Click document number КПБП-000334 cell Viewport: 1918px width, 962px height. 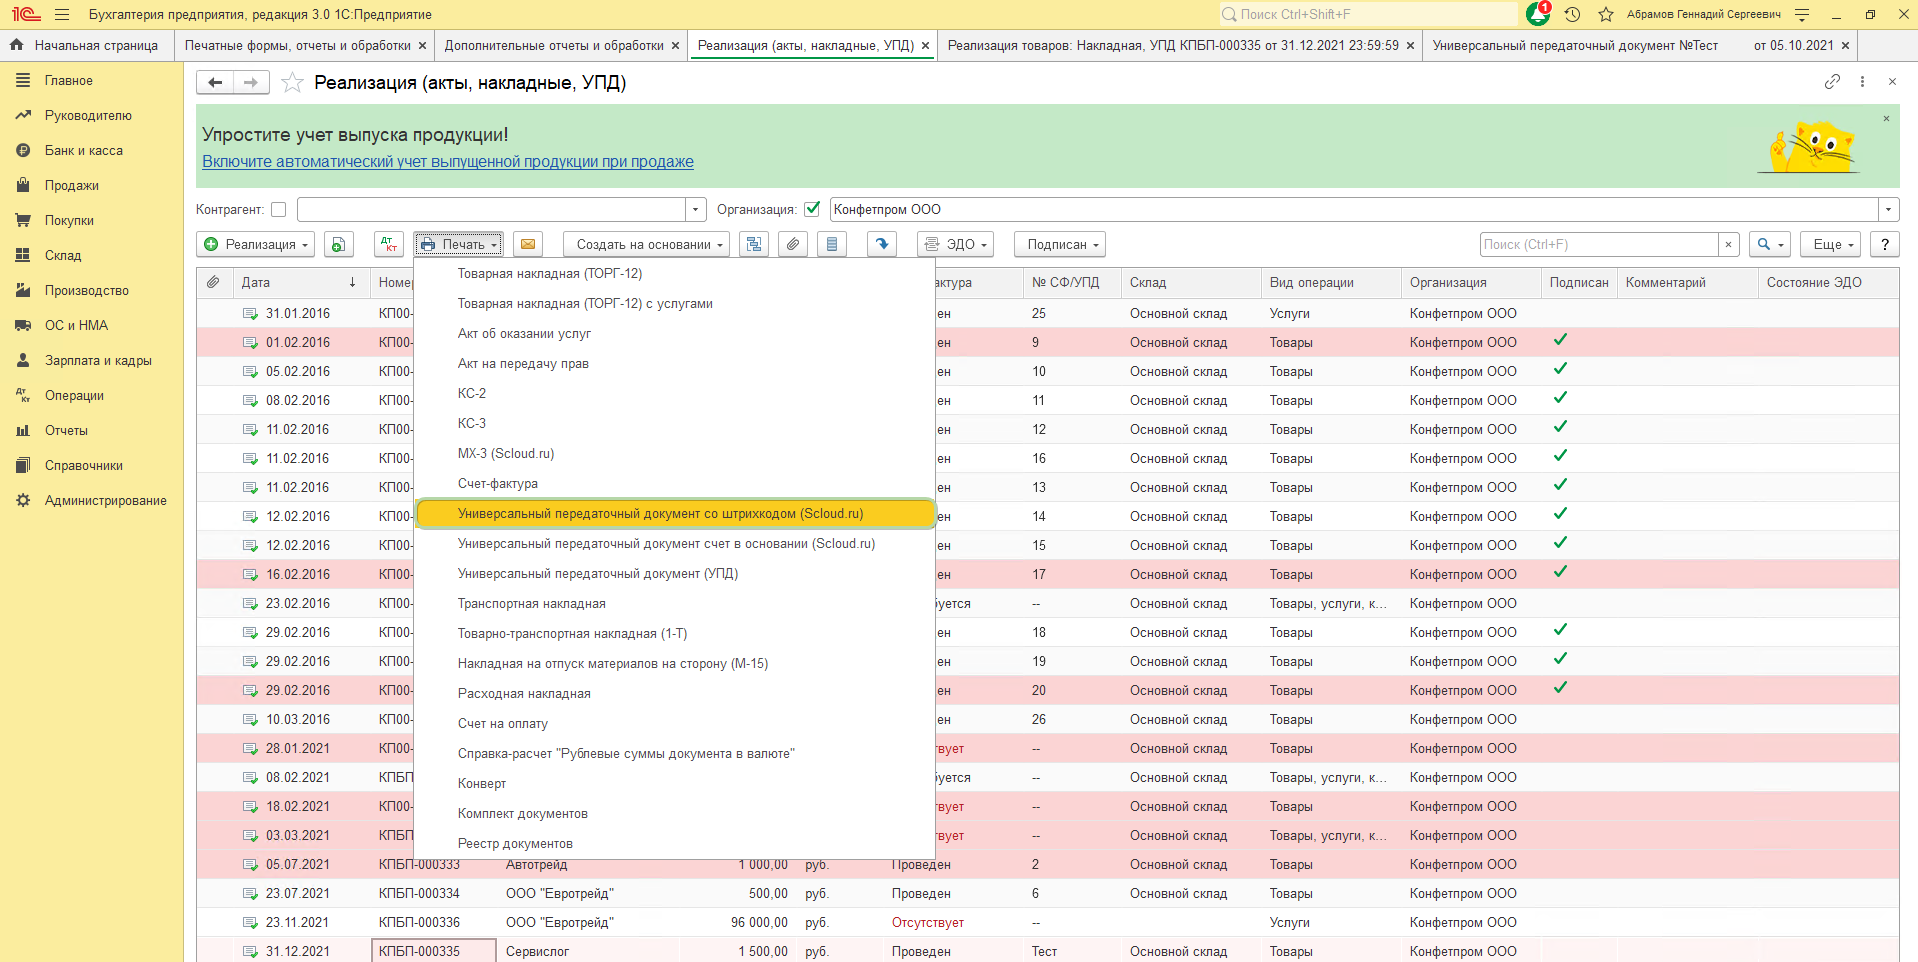[433, 893]
